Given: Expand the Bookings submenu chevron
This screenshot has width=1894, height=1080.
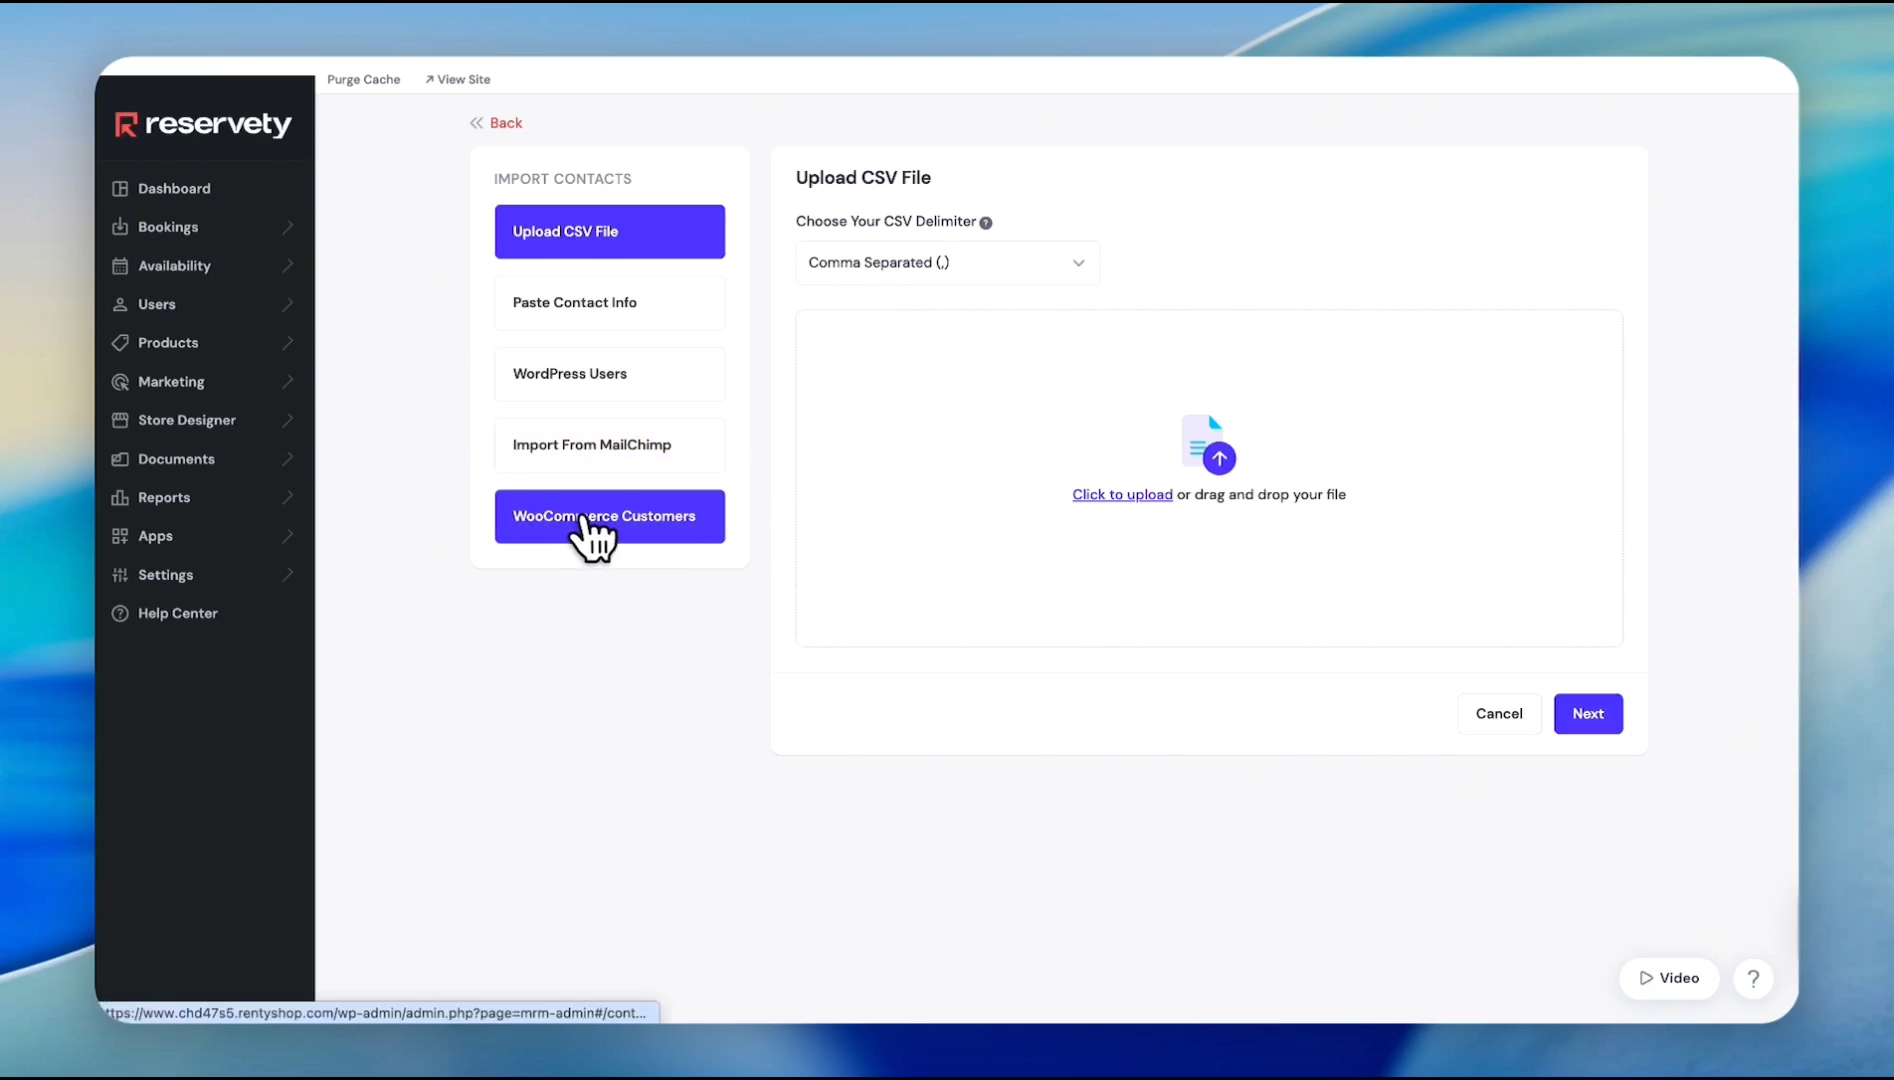Looking at the screenshot, I should point(288,227).
